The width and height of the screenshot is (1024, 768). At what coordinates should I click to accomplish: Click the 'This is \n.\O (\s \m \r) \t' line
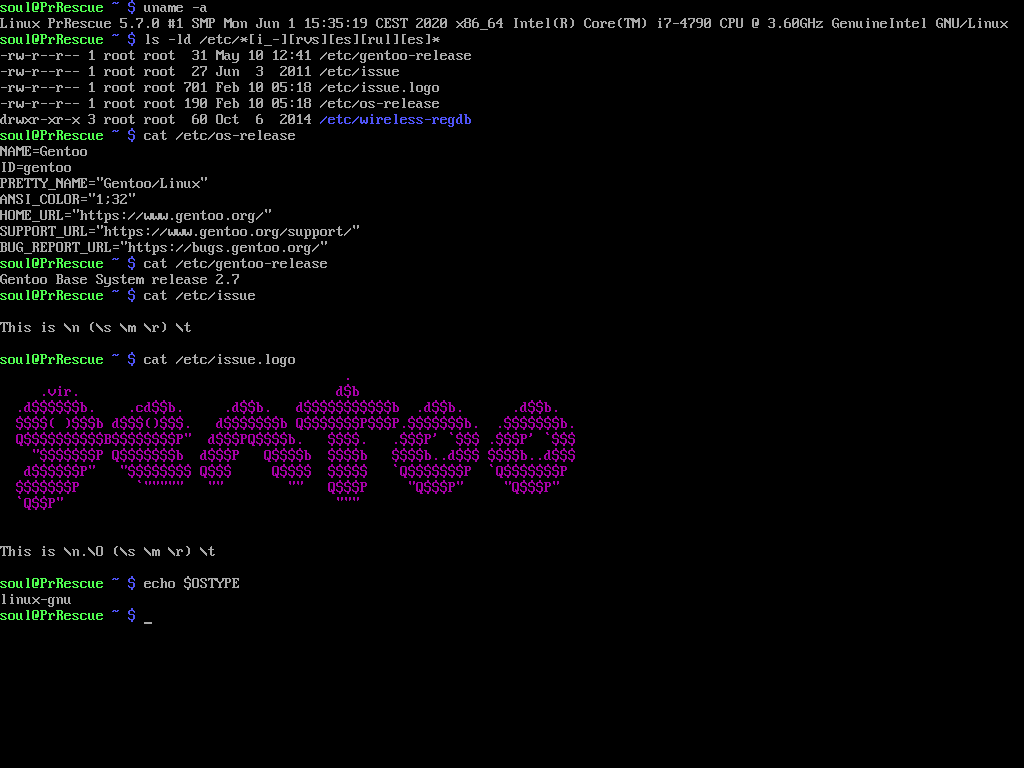pos(108,552)
